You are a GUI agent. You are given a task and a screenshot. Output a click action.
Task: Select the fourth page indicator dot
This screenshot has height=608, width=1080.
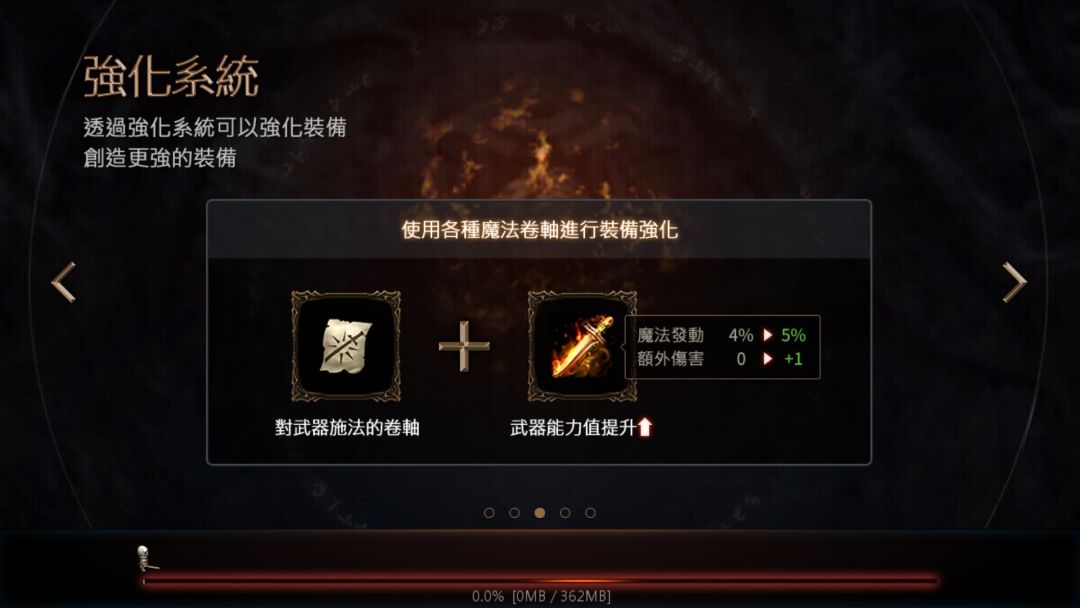[x=565, y=513]
